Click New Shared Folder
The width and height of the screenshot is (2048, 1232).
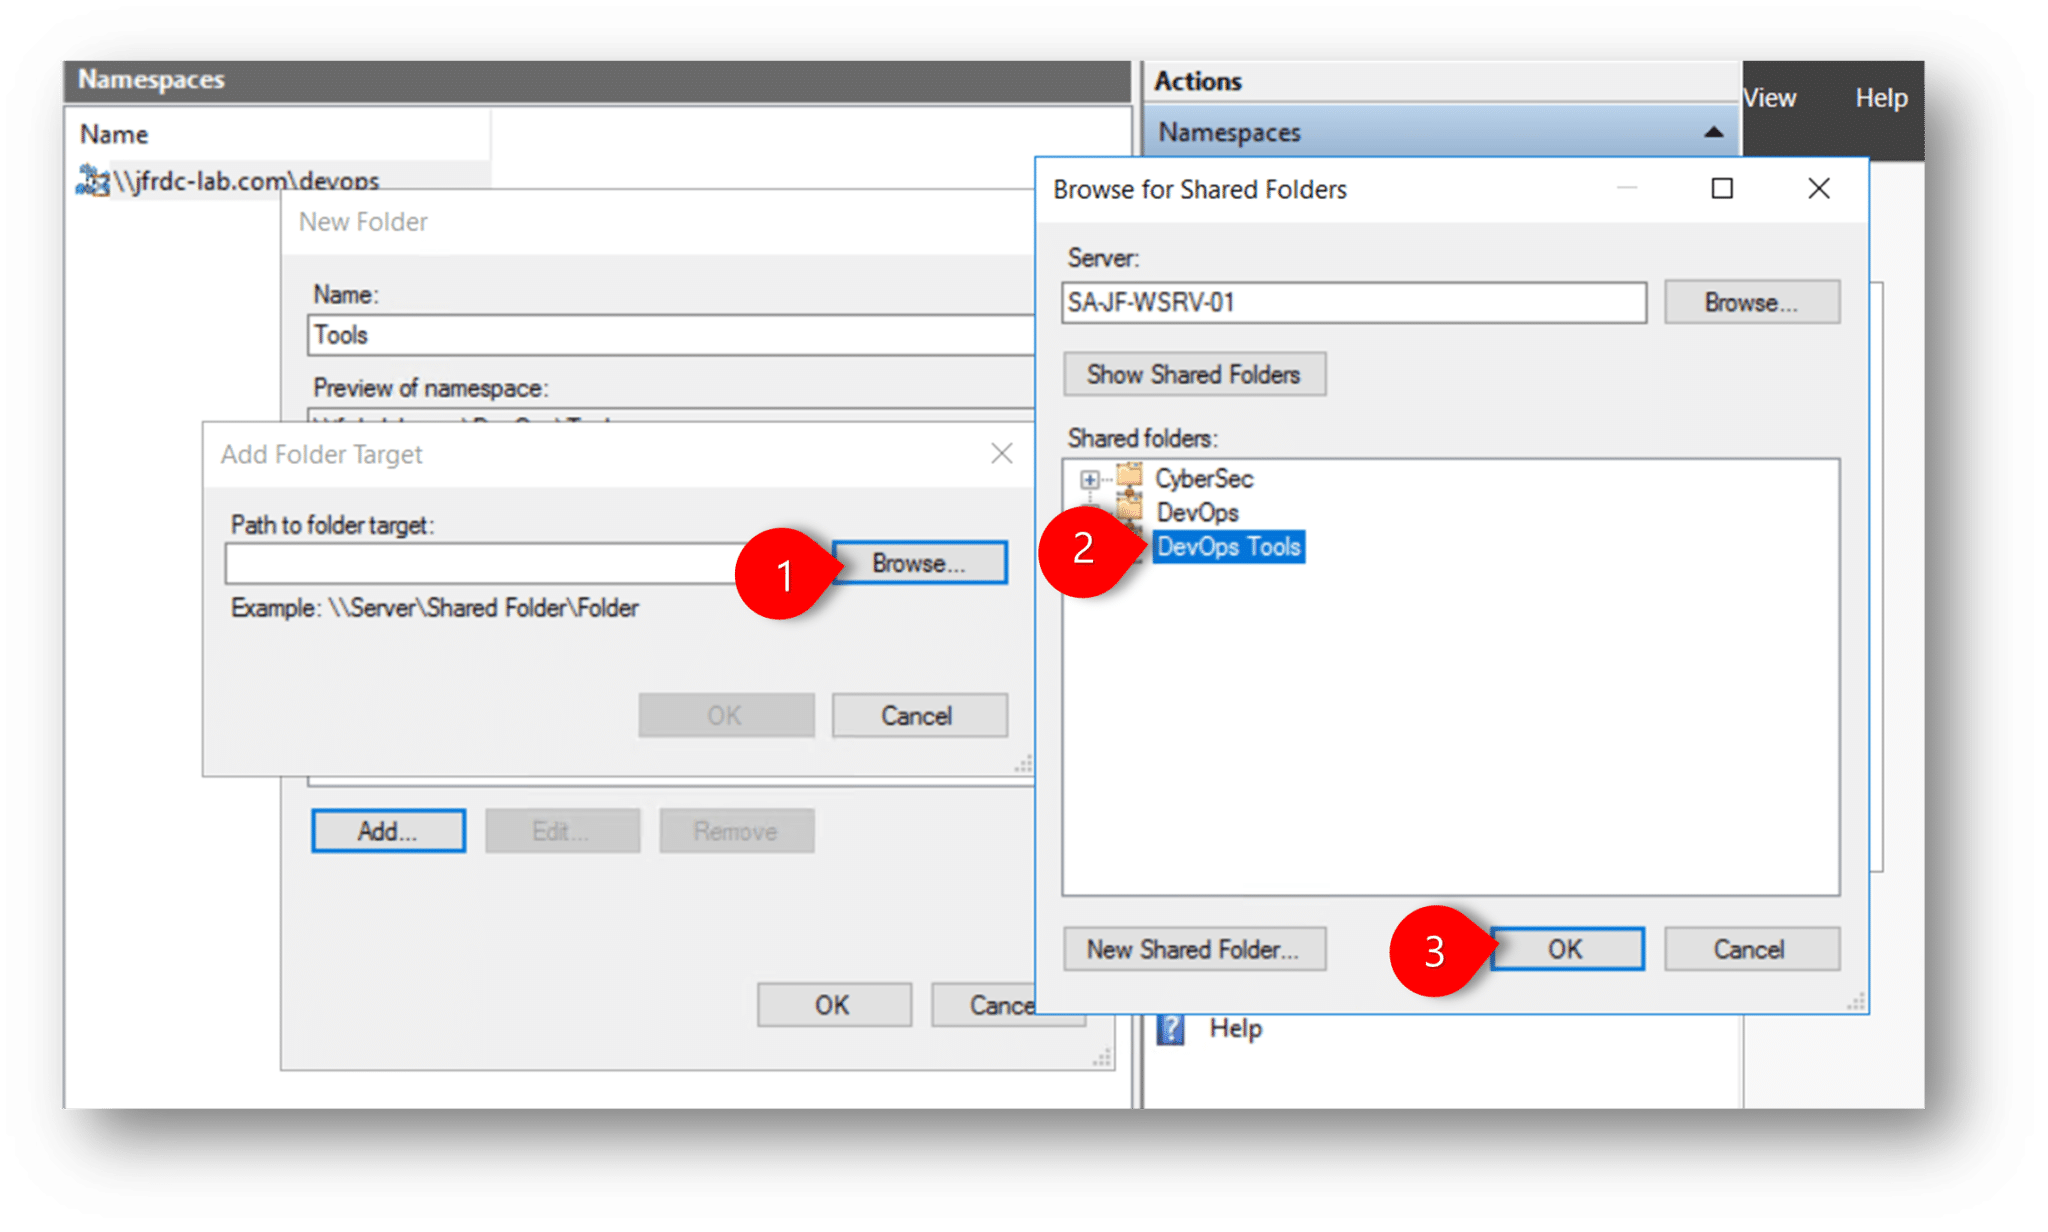coord(1193,949)
